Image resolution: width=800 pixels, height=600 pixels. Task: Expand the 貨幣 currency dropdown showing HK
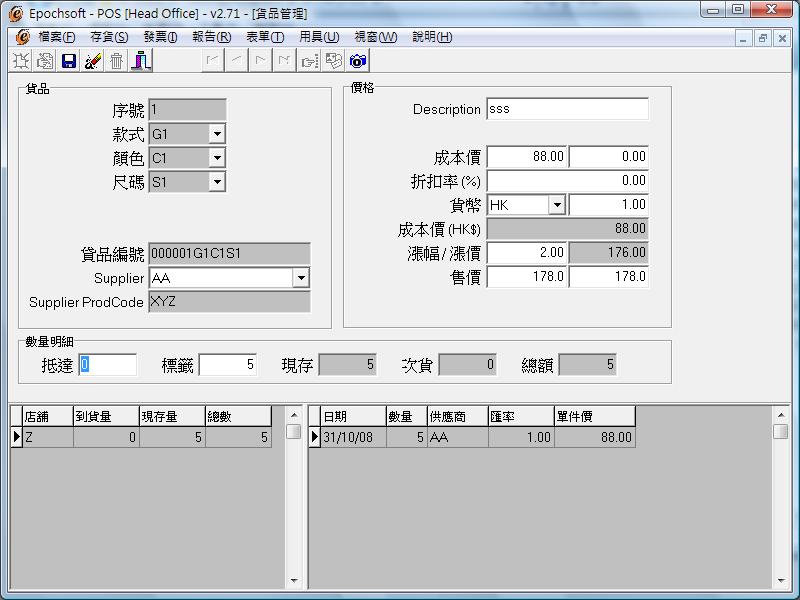pos(557,205)
